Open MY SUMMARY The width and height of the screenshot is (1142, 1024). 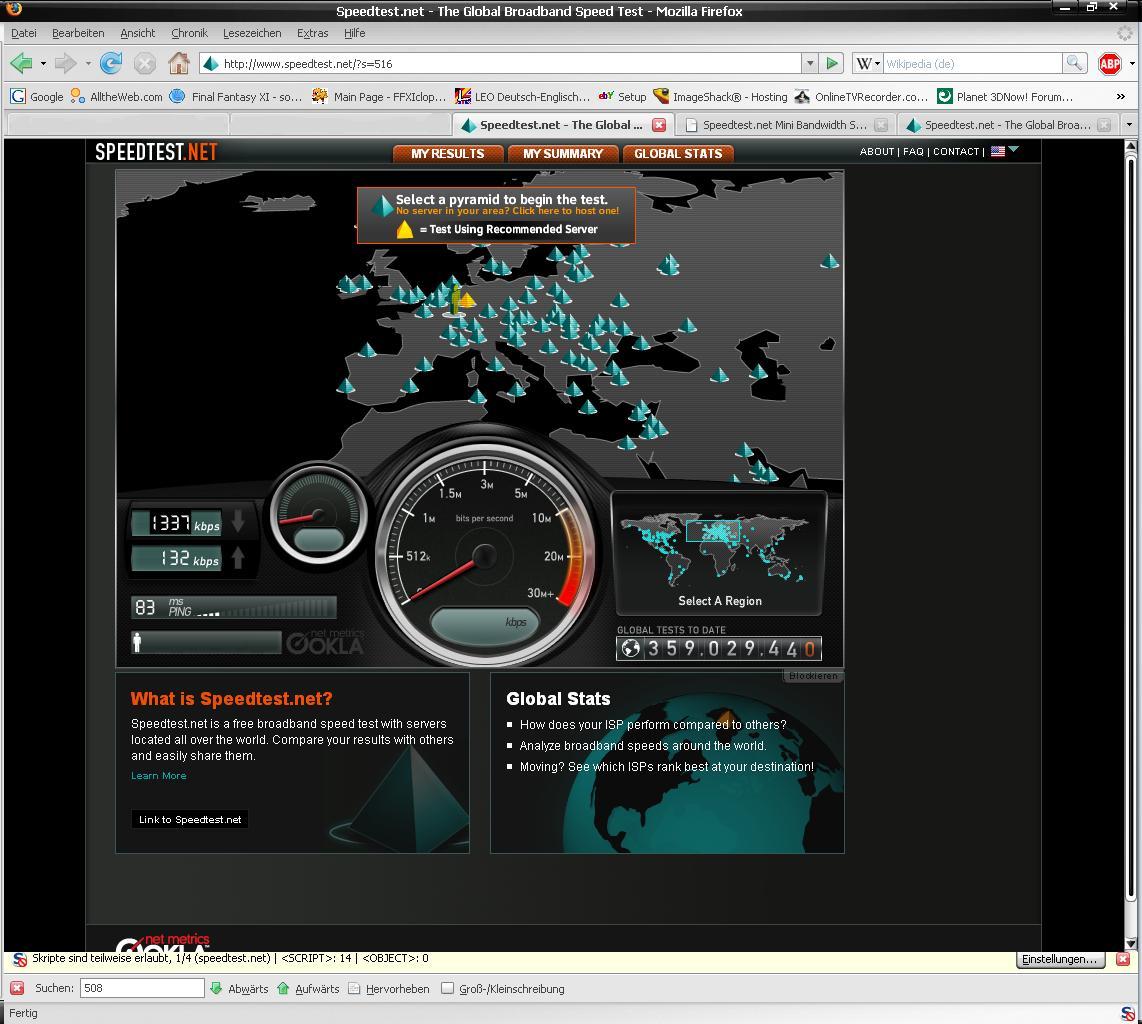point(563,154)
